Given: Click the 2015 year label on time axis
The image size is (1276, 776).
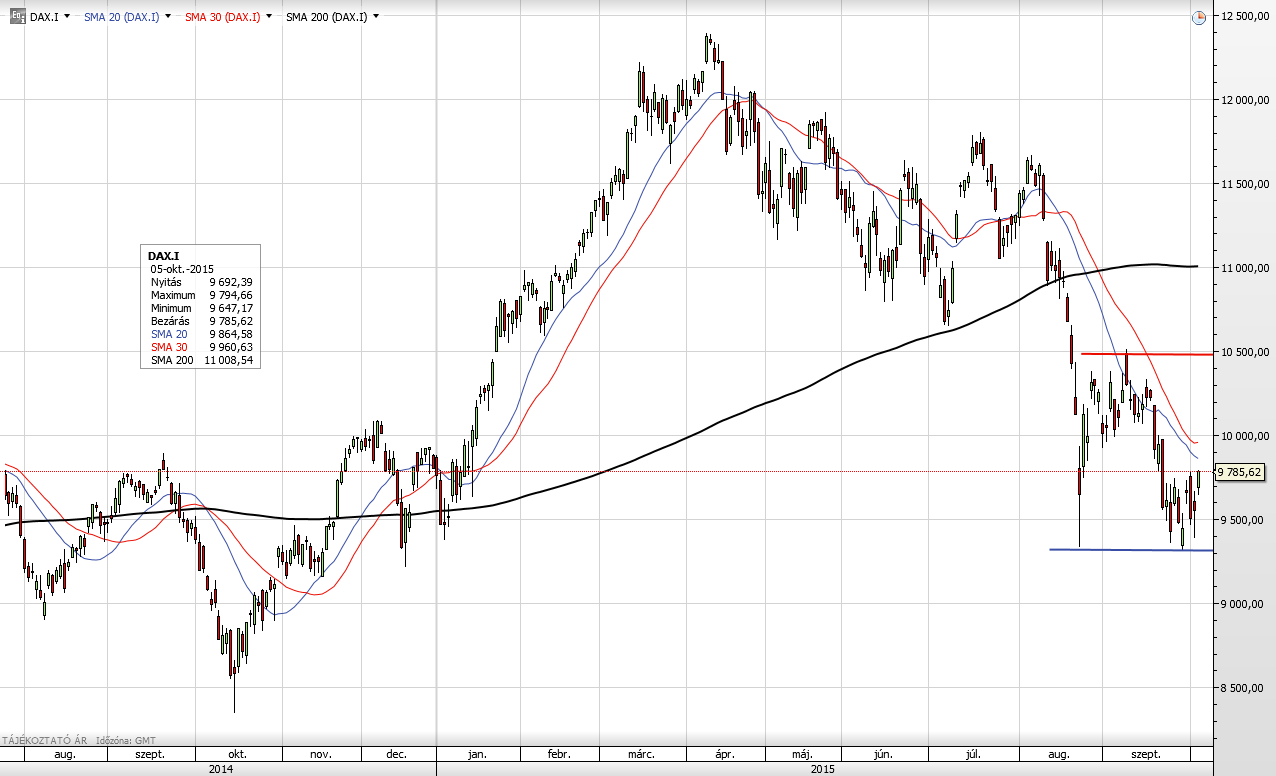Looking at the screenshot, I should (x=823, y=769).
